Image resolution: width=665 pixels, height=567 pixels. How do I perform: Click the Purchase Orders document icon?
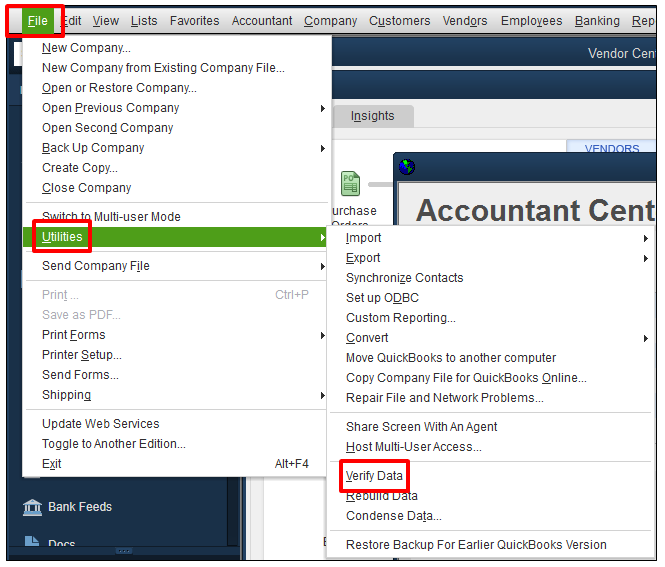(x=351, y=184)
